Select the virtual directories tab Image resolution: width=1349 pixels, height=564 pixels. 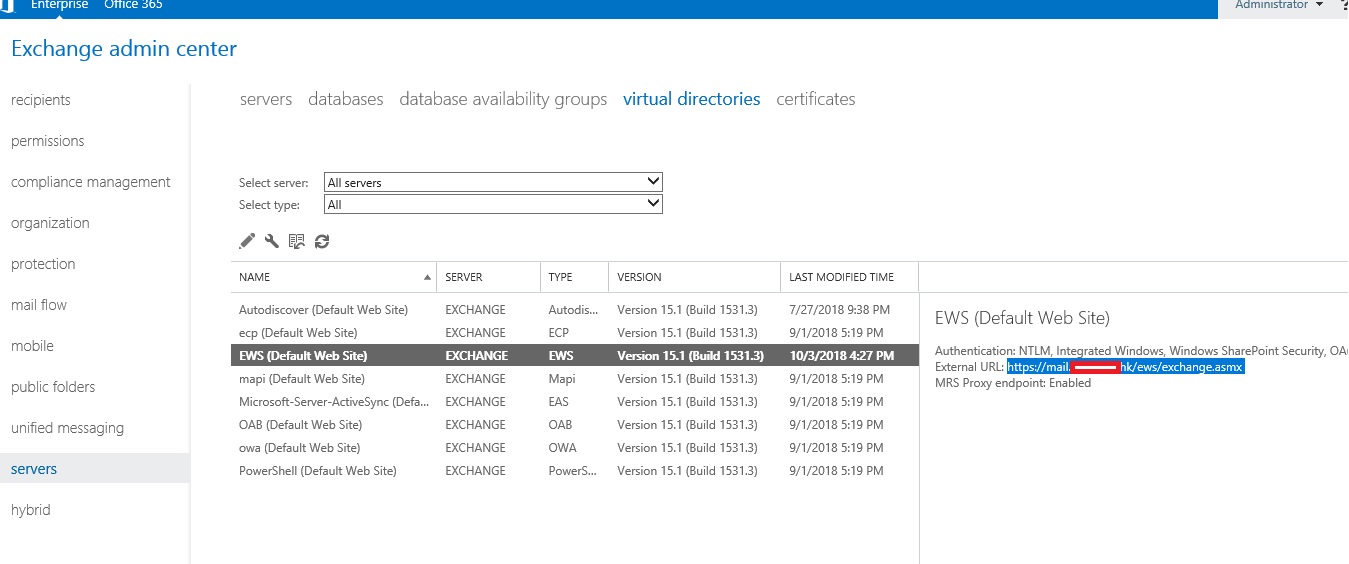[691, 99]
